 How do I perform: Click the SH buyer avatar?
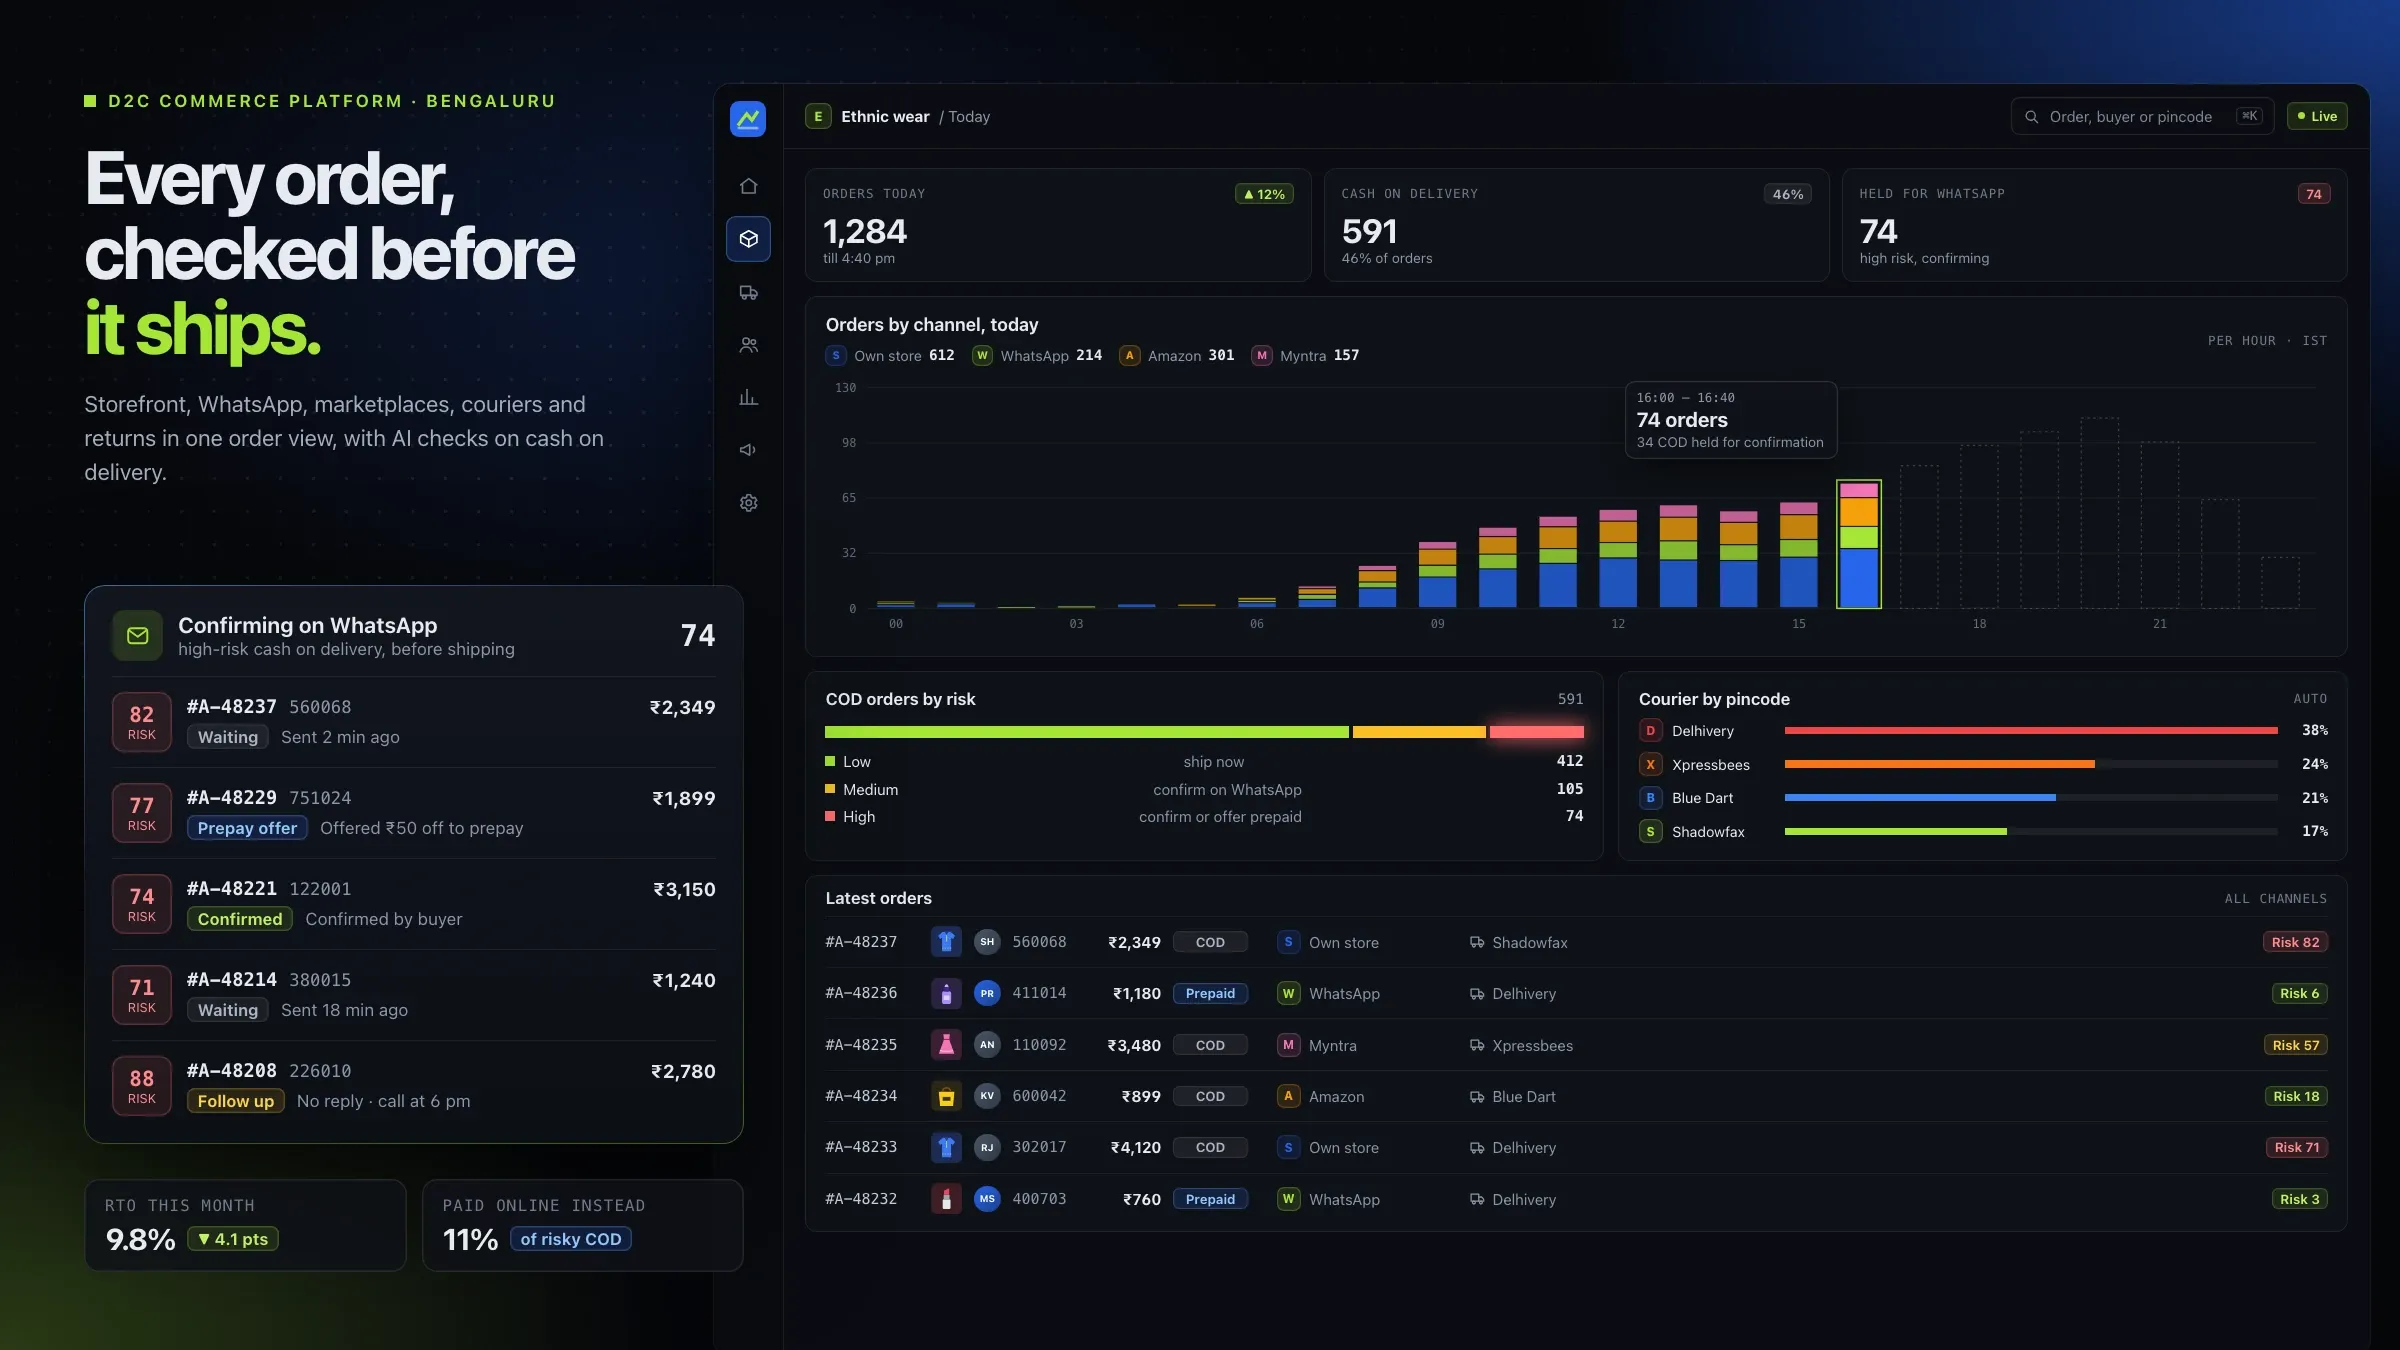(987, 942)
